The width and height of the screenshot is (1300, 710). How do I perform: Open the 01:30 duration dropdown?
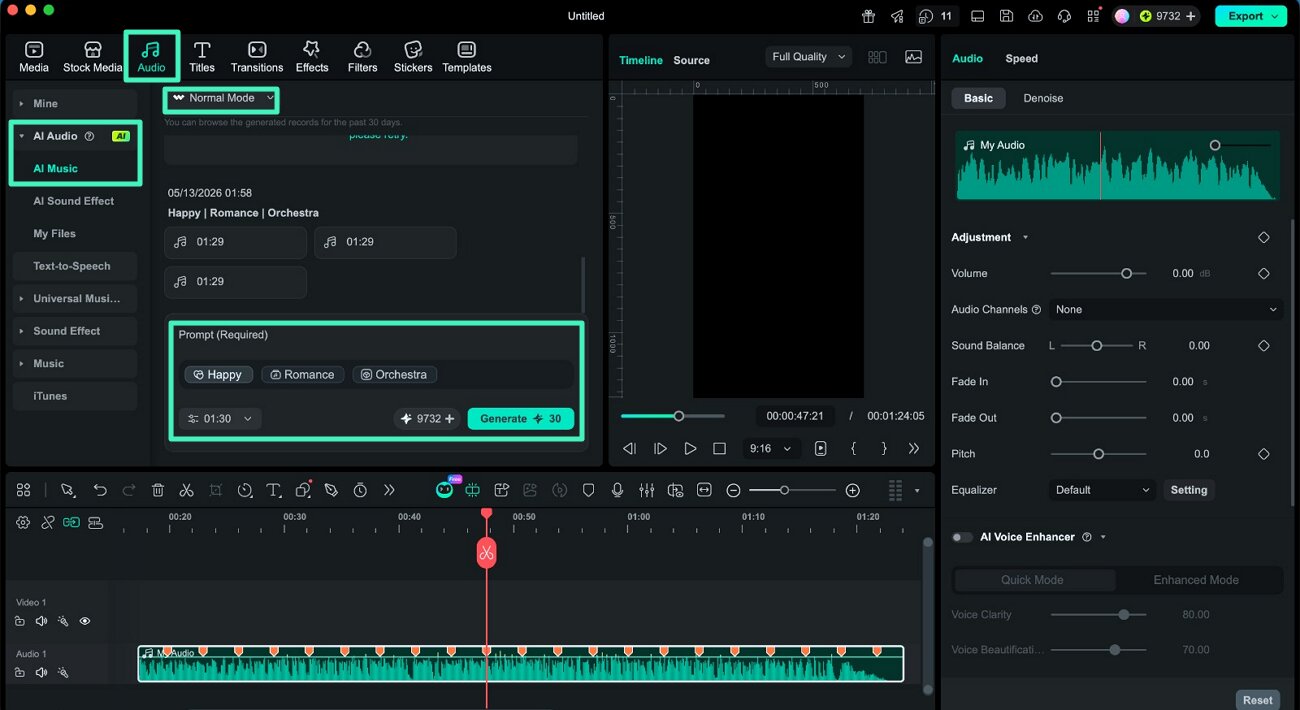[x=220, y=419]
